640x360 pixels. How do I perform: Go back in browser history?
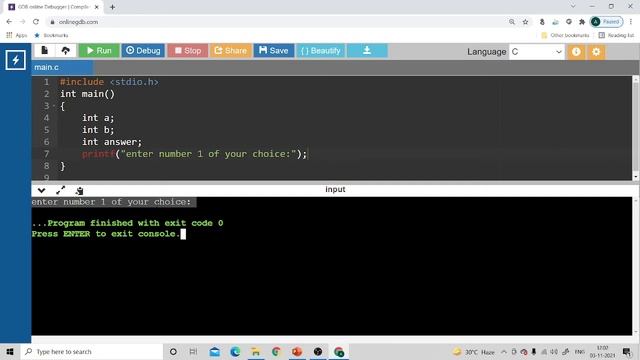coord(9,22)
